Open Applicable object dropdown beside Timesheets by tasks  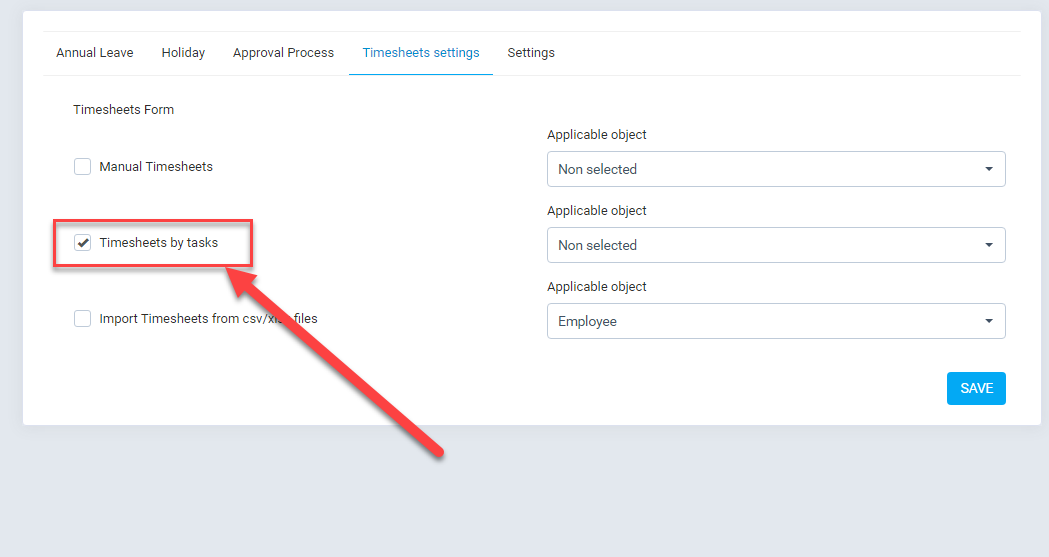point(776,245)
